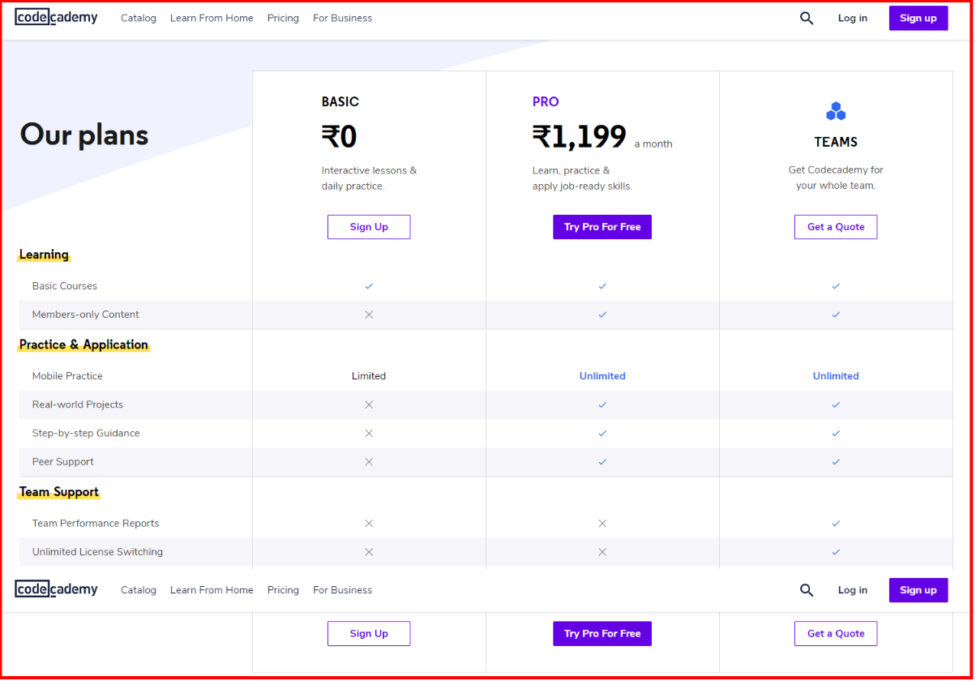Image resolution: width=976 pixels, height=681 pixels.
Task: Click the checkmark for Real-world Projects under PRO
Action: point(602,404)
